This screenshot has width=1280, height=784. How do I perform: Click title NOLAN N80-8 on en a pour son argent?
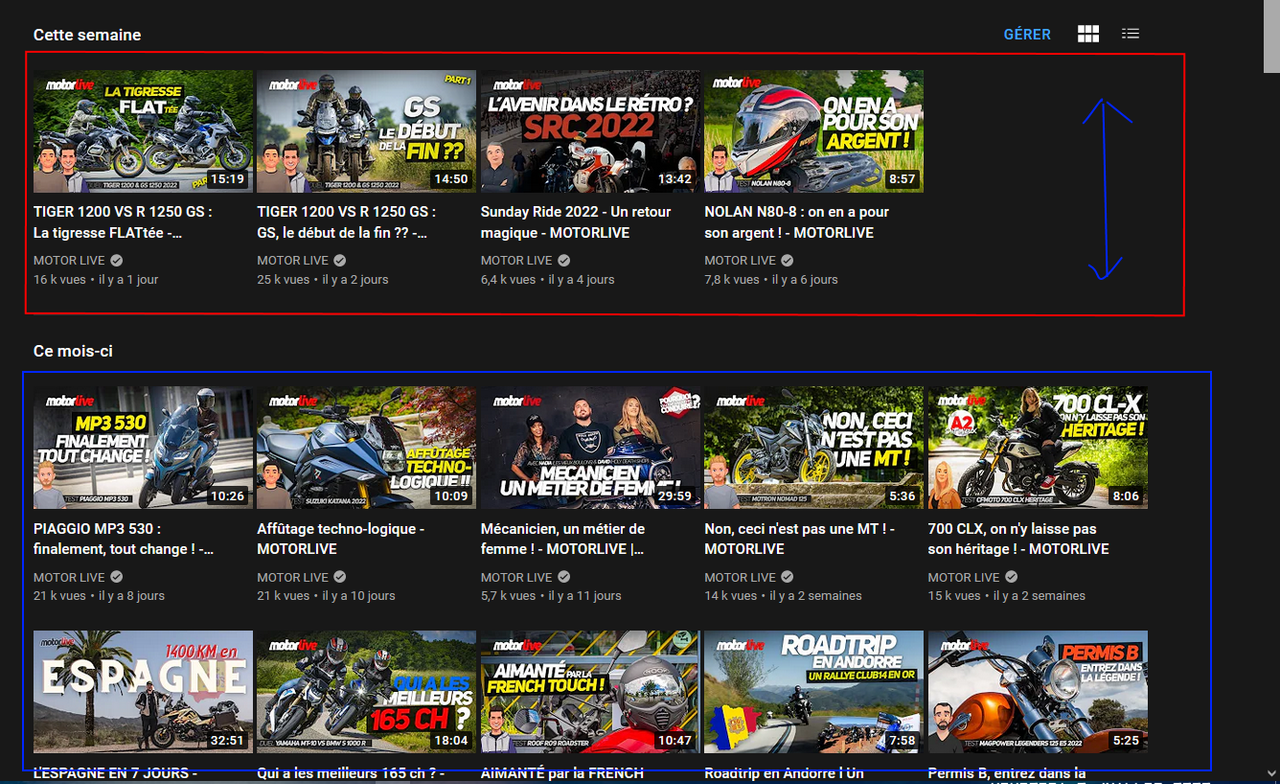pos(797,222)
